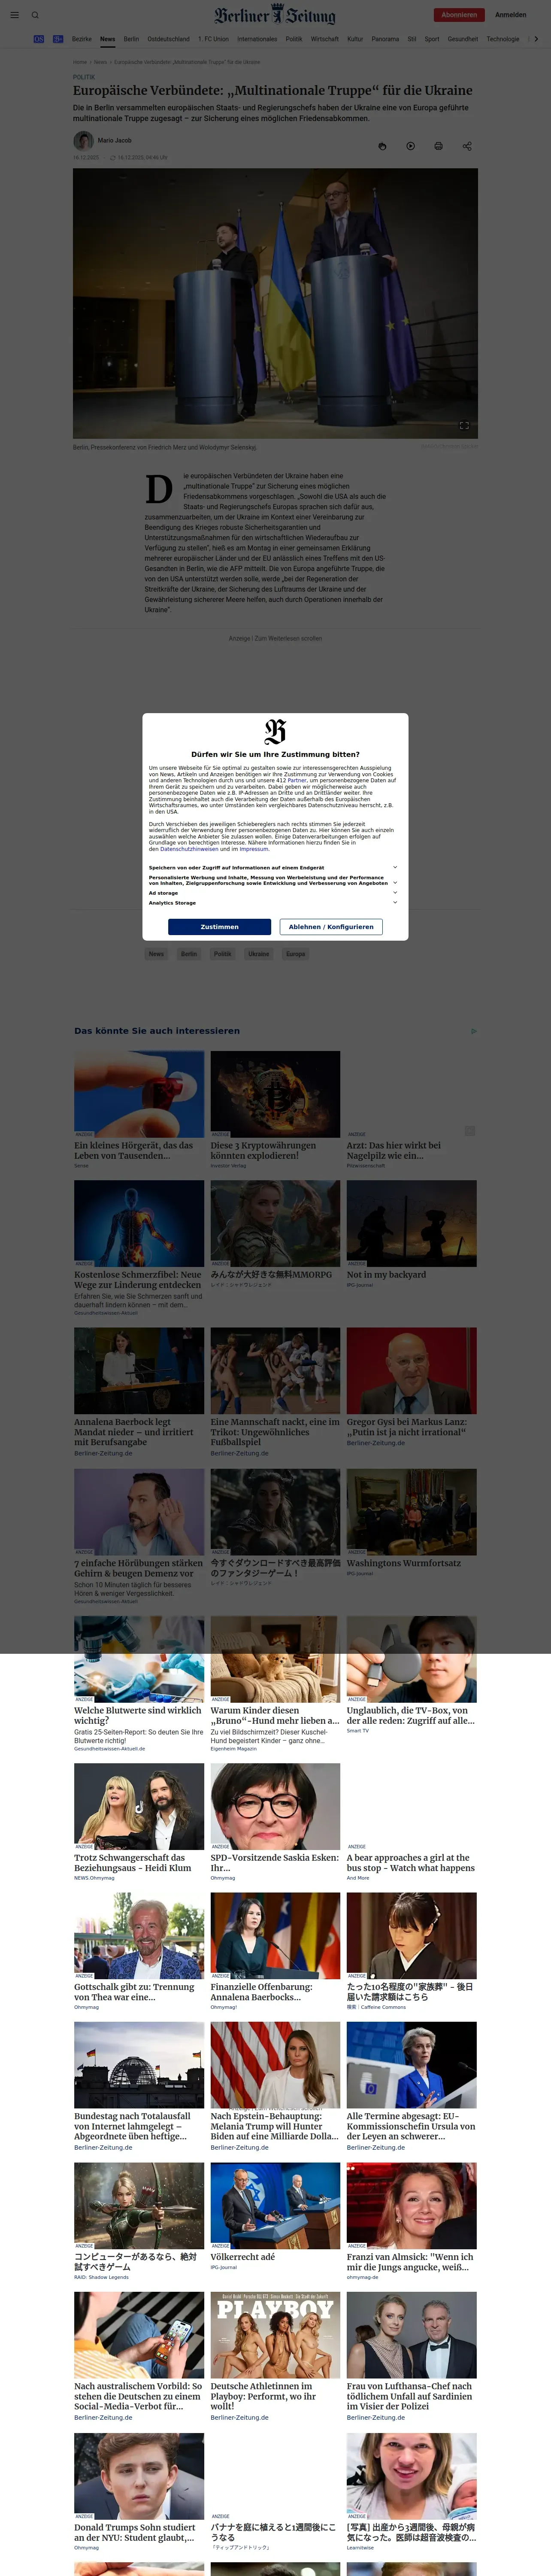Open the Gesundheit navigation item
The width and height of the screenshot is (551, 2576).
tap(463, 39)
